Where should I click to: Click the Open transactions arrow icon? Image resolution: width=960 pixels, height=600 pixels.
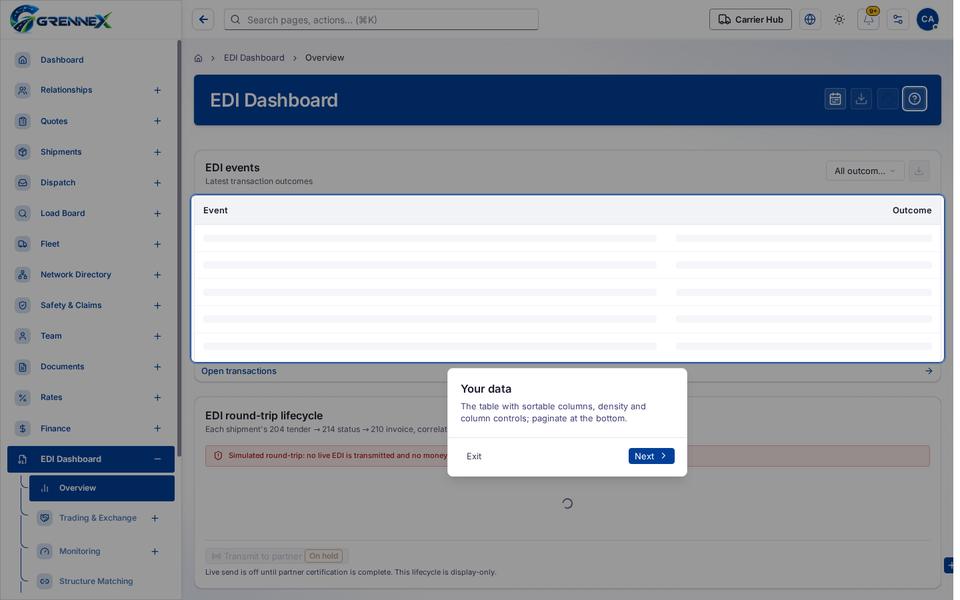click(x=929, y=371)
